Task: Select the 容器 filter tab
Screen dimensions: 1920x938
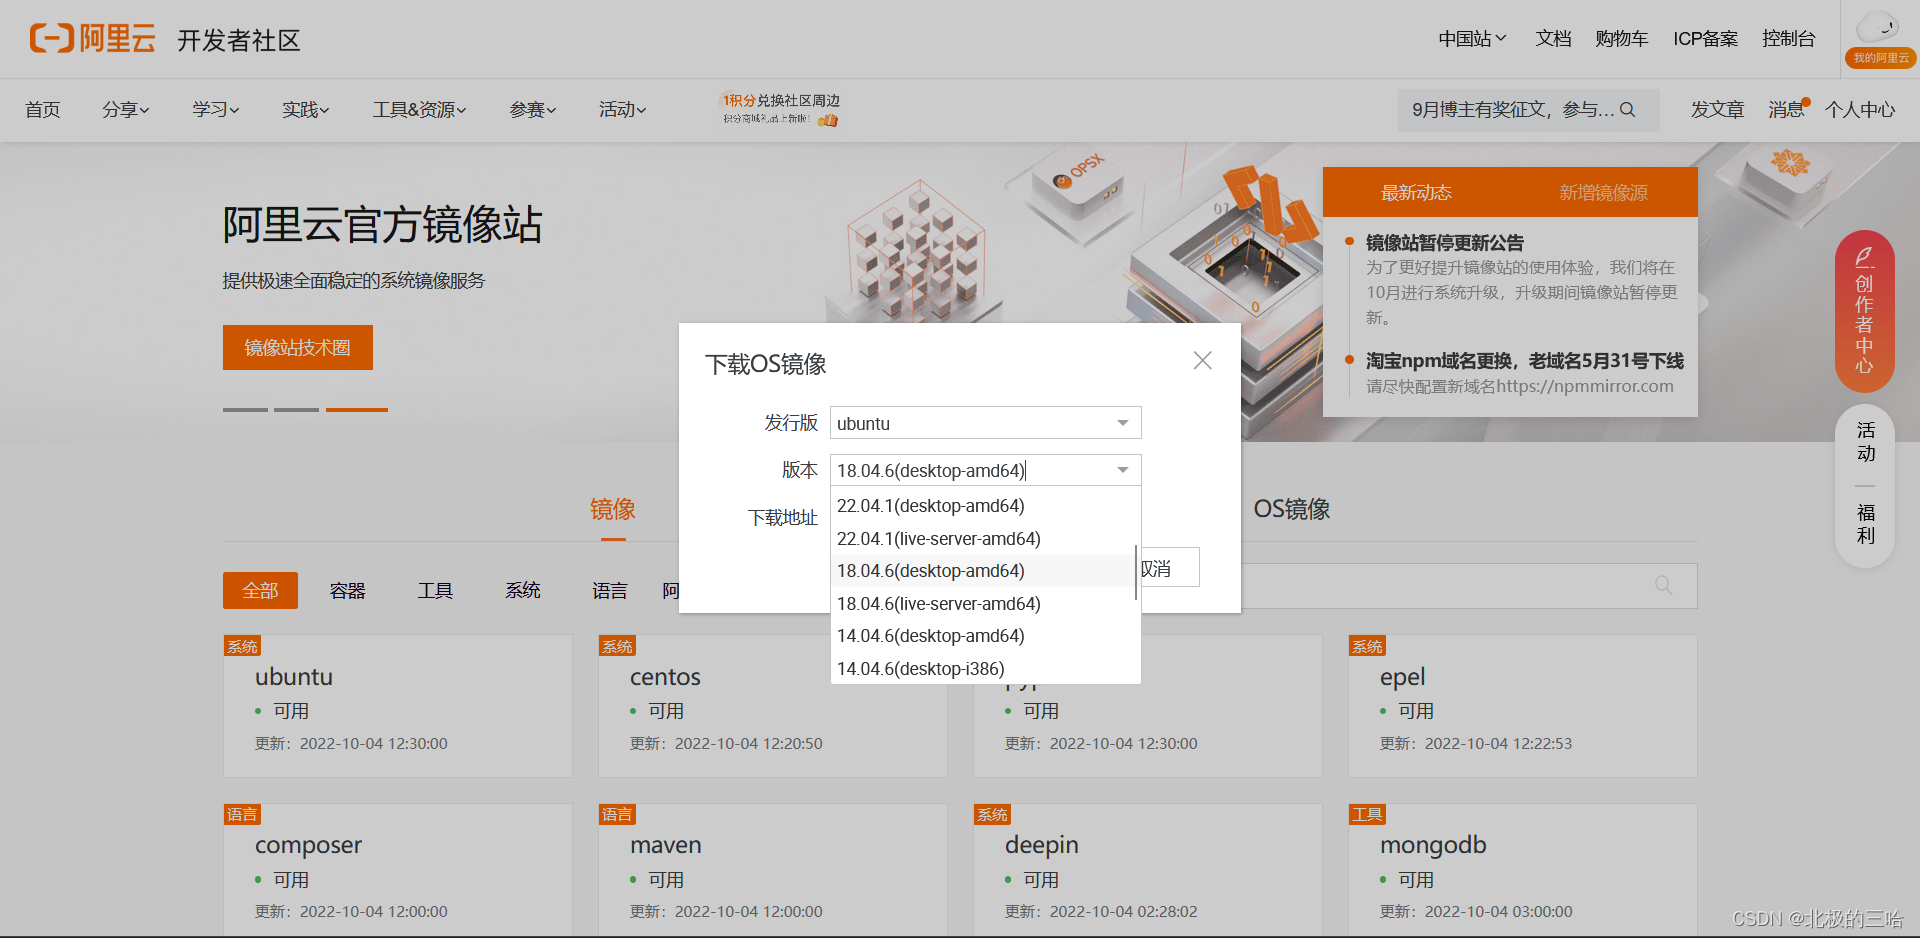Action: click(x=347, y=590)
